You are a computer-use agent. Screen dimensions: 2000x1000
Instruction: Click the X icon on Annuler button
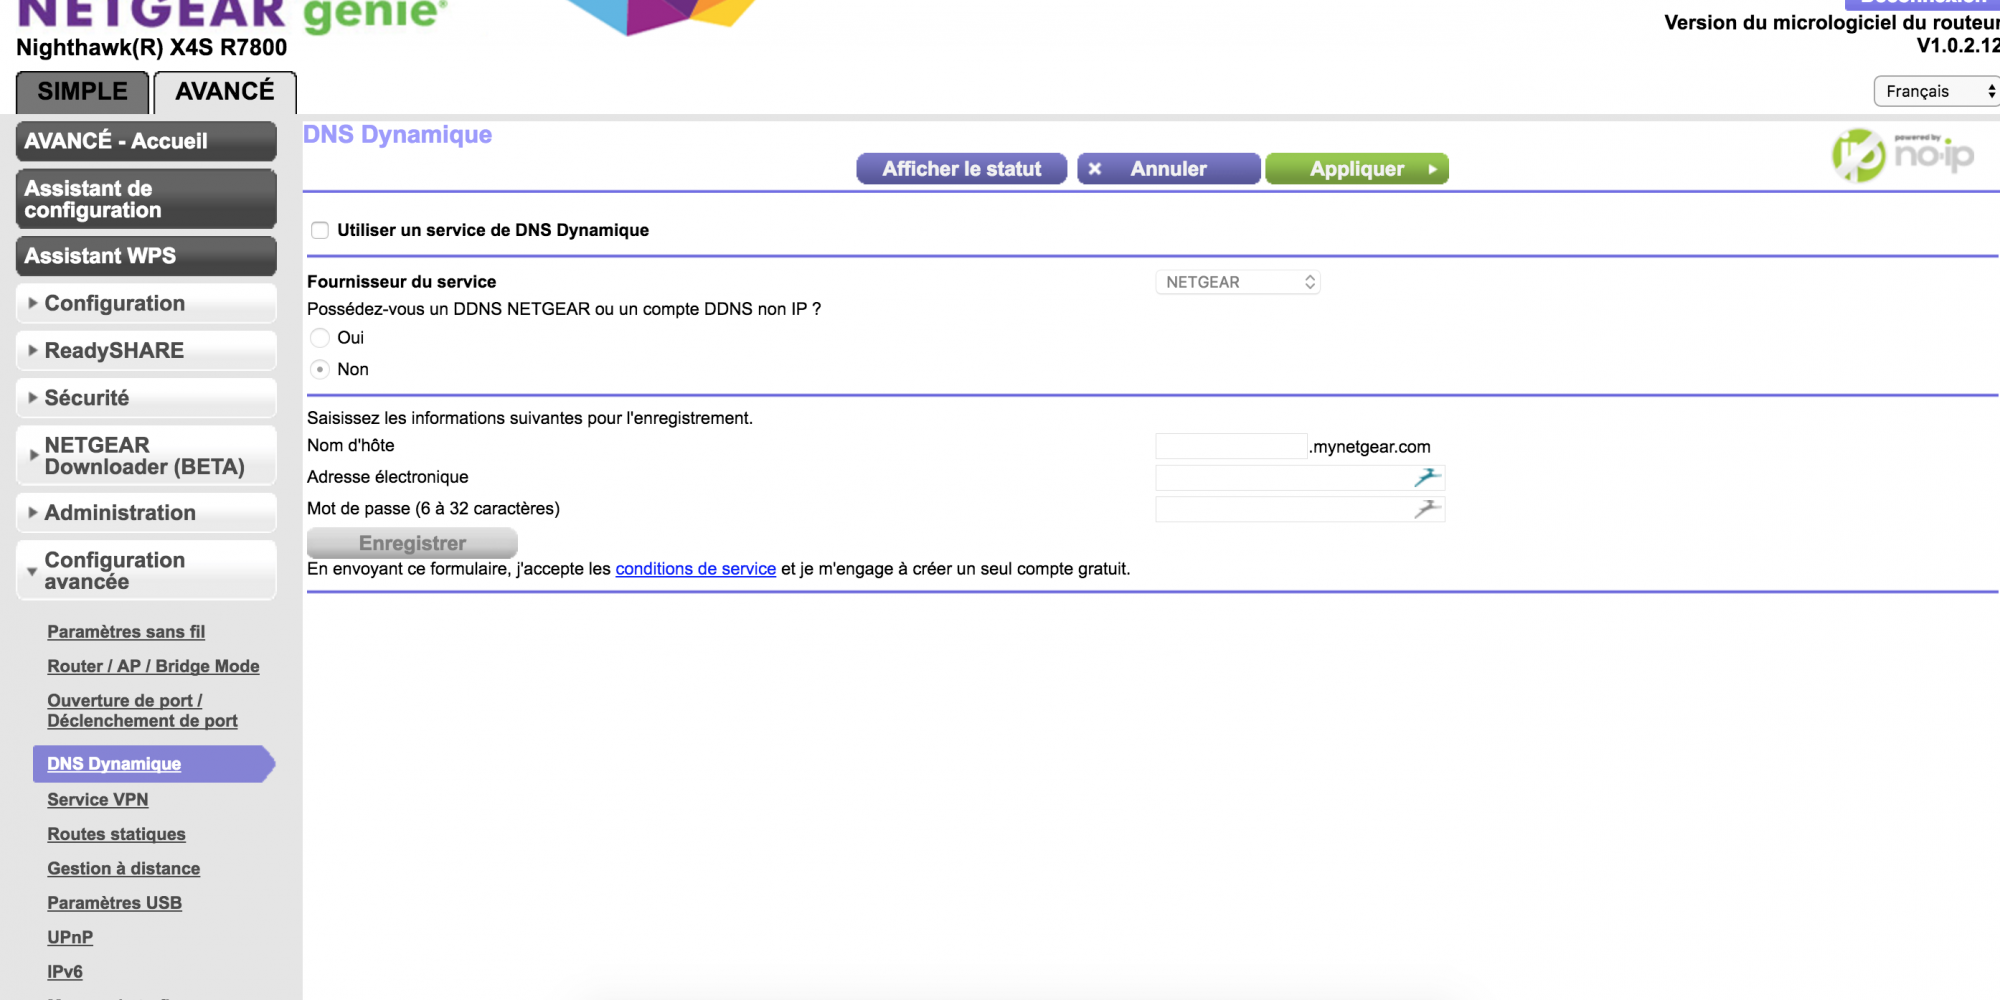1095,169
